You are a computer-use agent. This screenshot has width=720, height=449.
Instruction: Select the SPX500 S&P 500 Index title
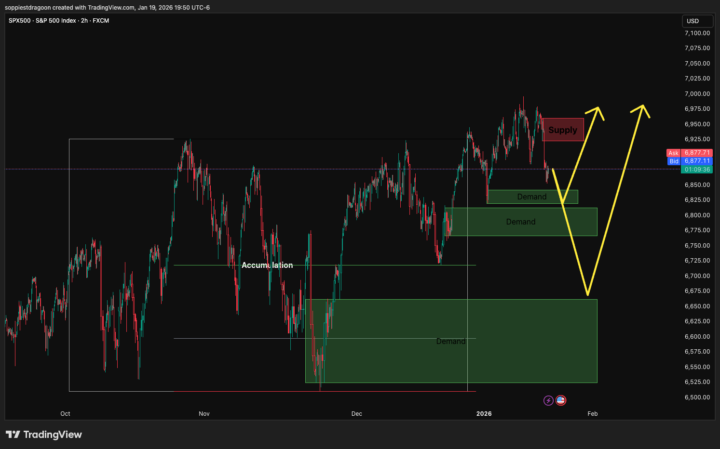[x=59, y=21]
